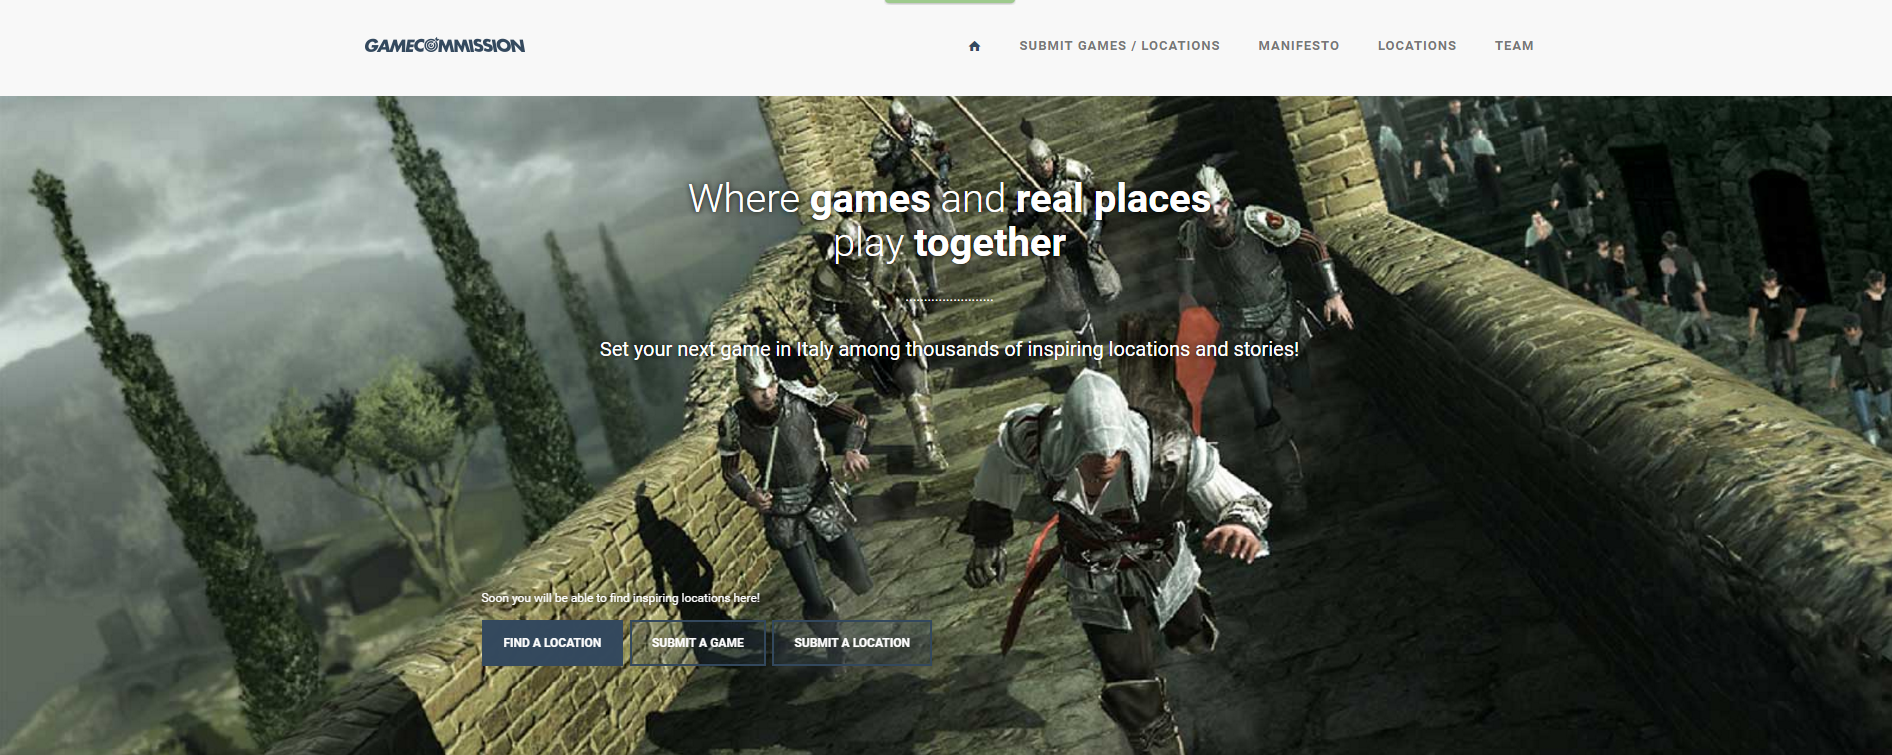Click the 'Soon you will be able' notice text
Screen dimensions: 1892x755
click(x=620, y=598)
